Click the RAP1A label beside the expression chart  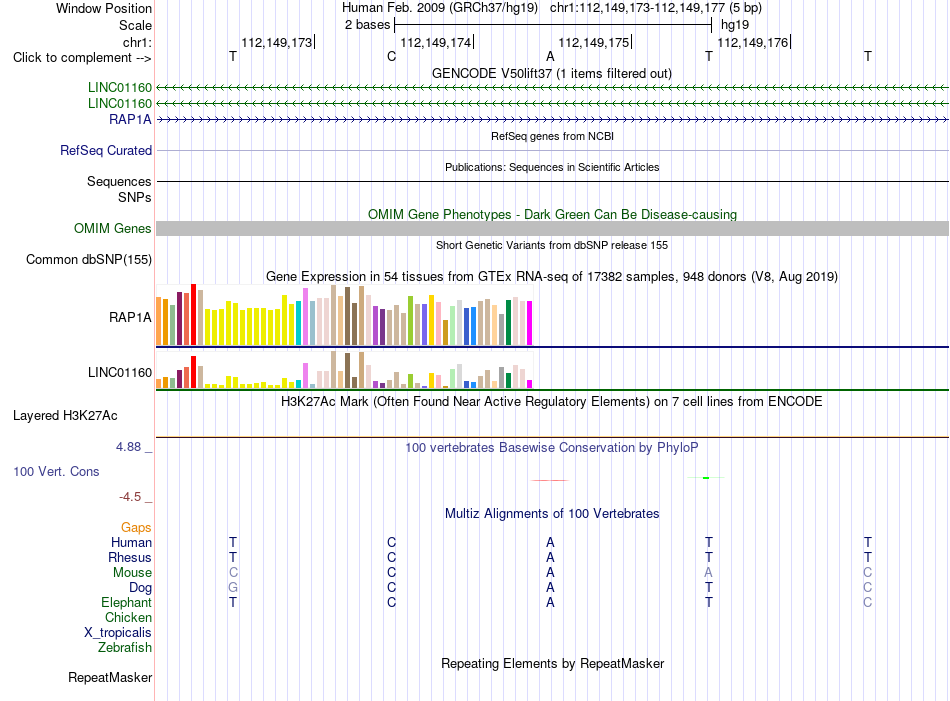pos(130,317)
